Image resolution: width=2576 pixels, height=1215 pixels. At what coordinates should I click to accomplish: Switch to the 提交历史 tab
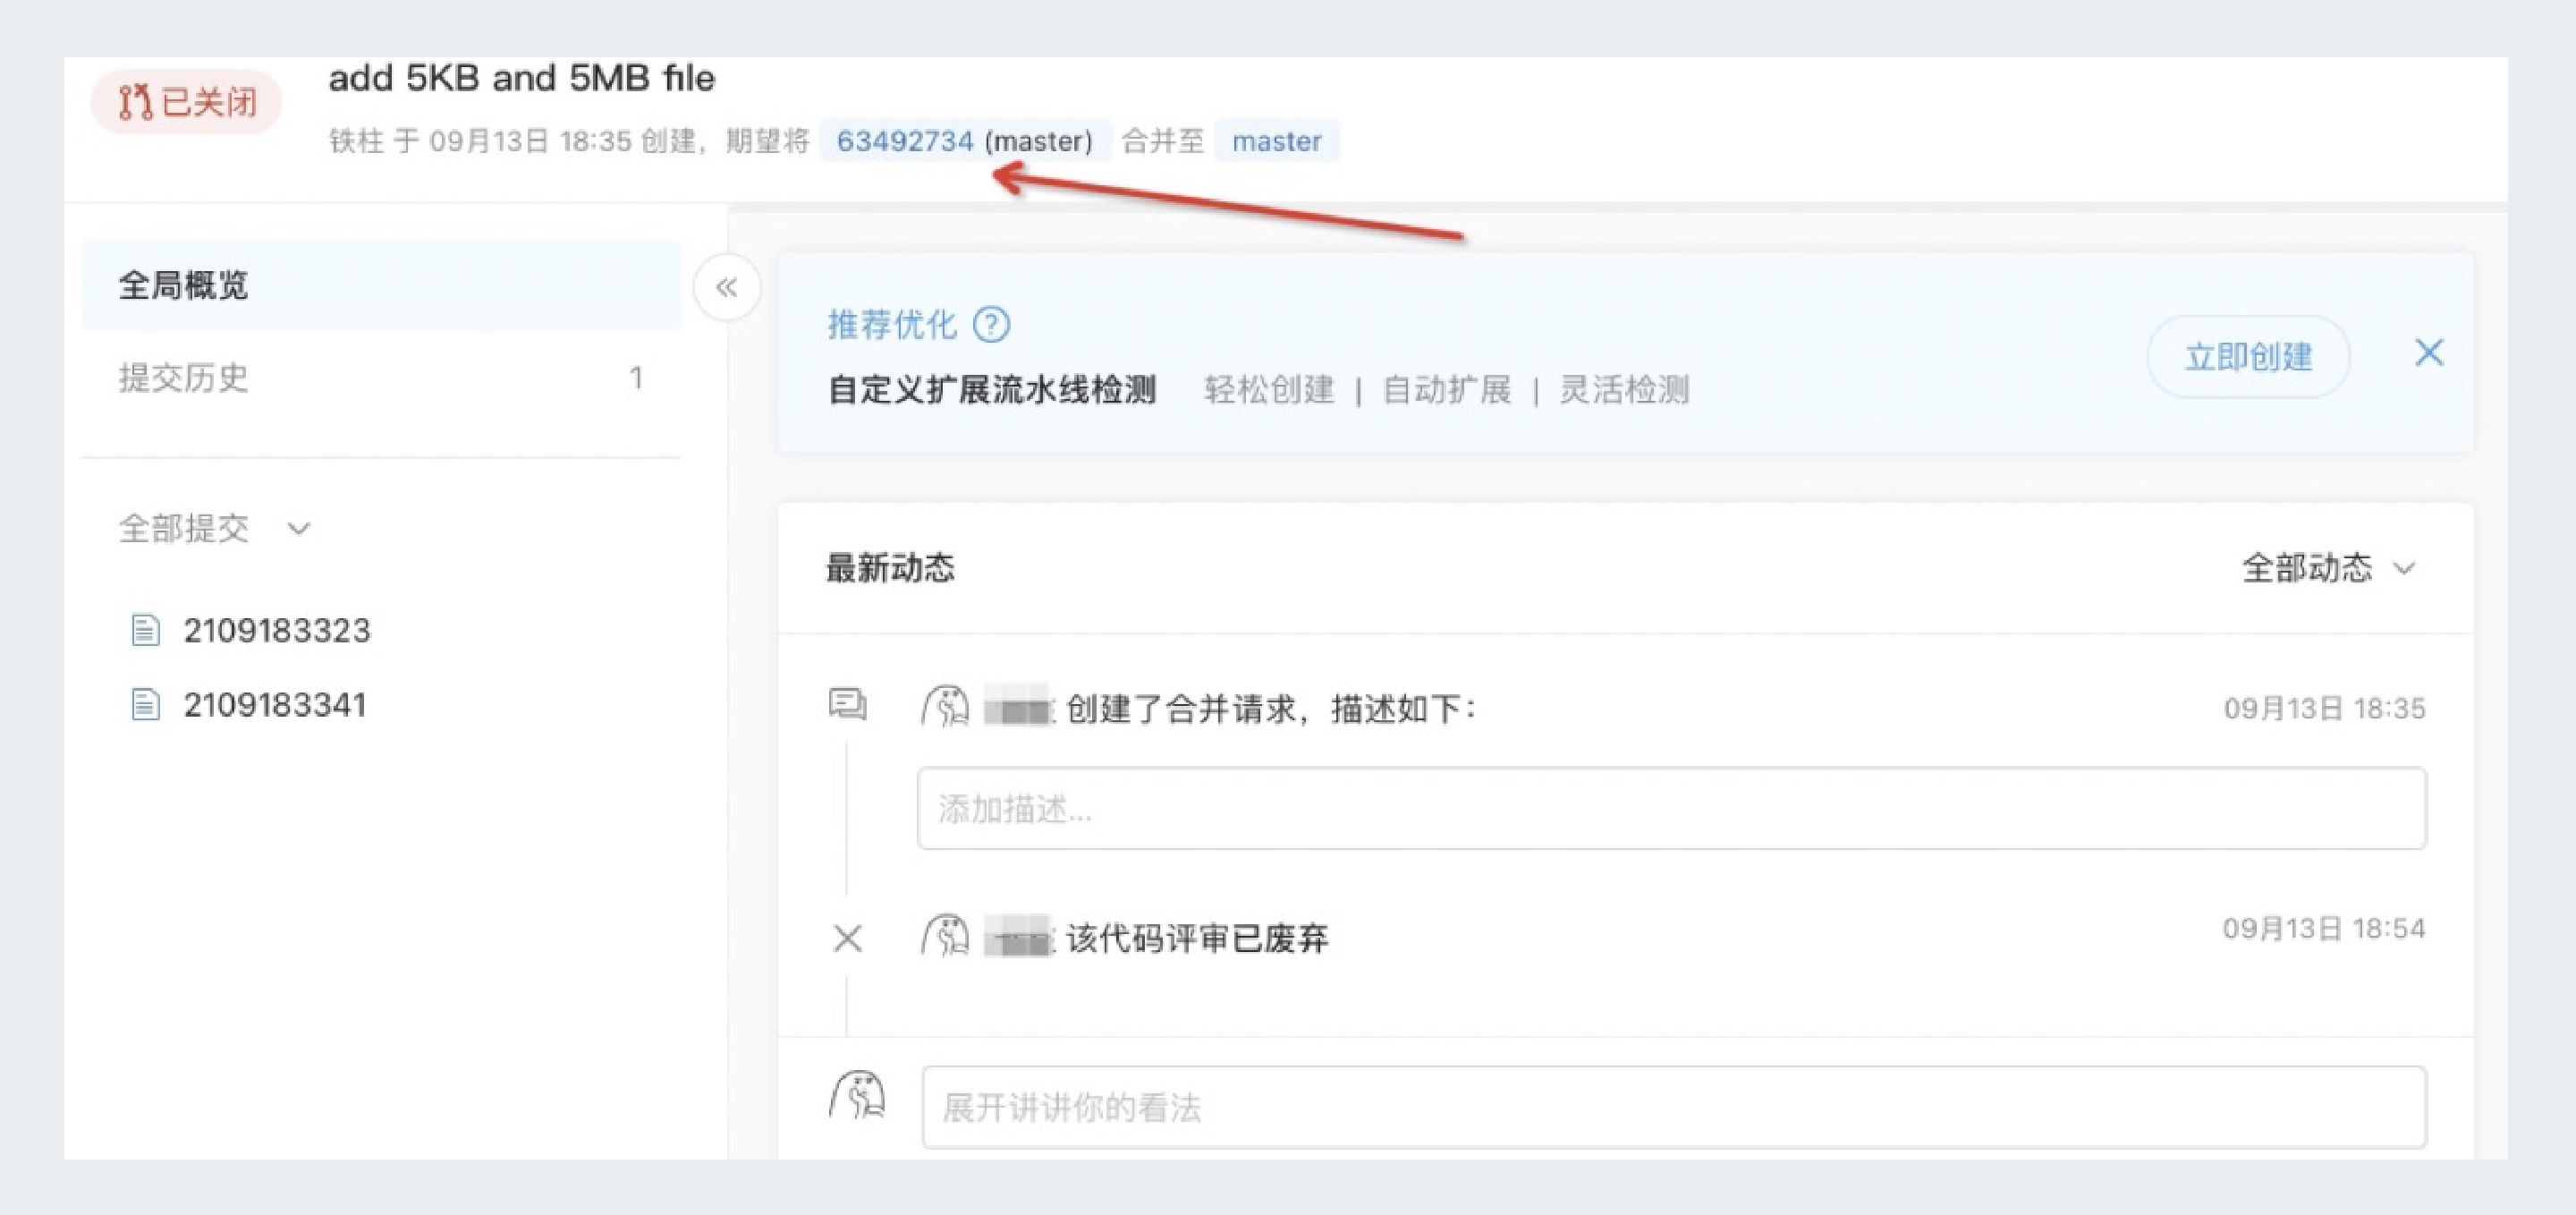coord(381,378)
